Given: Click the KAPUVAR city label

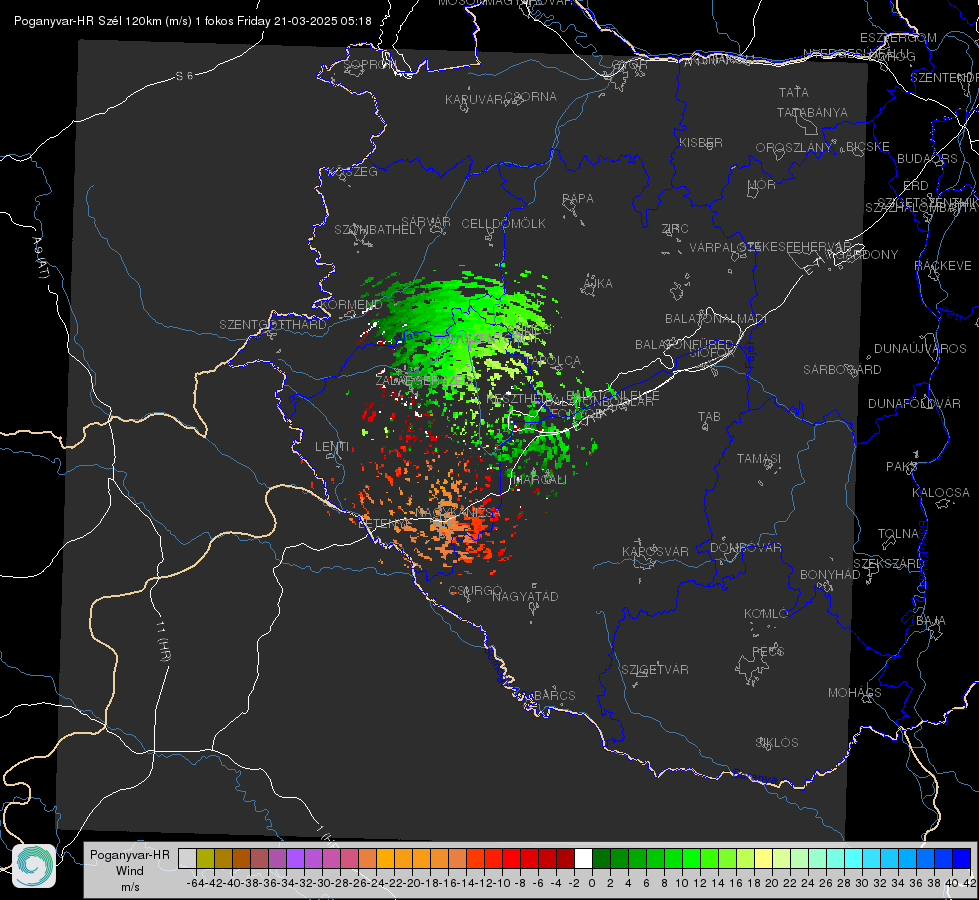Looking at the screenshot, I should coord(474,100).
